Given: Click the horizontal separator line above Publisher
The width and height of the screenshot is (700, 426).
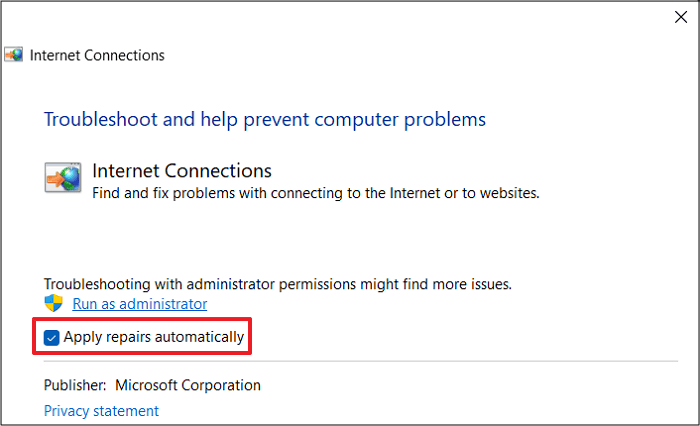Looking at the screenshot, I should (360, 361).
